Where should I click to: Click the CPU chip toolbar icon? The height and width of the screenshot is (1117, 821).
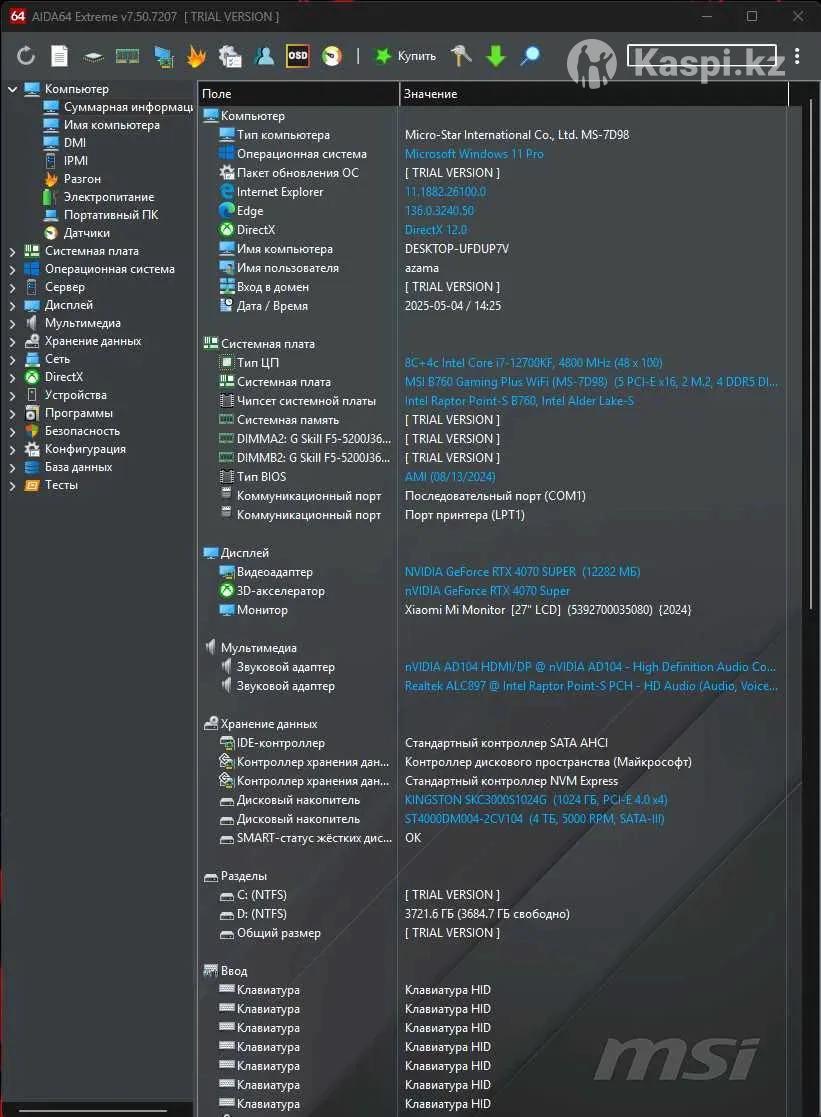(x=93, y=56)
